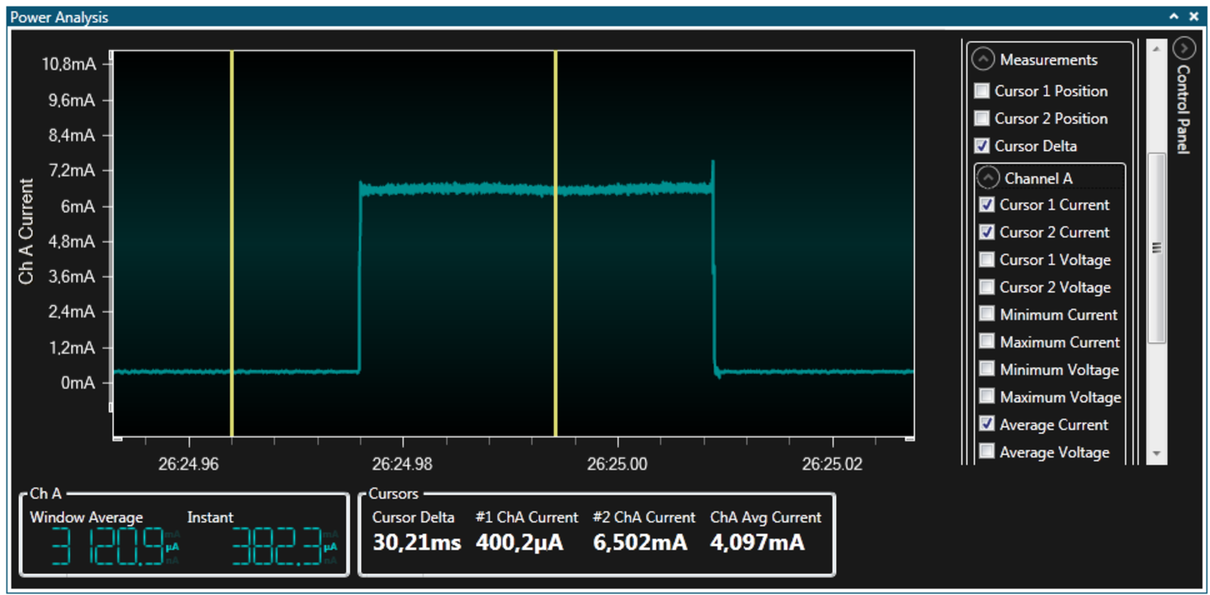
Task: Enable Cursor 2 Voltage checkbox
Action: (988, 287)
